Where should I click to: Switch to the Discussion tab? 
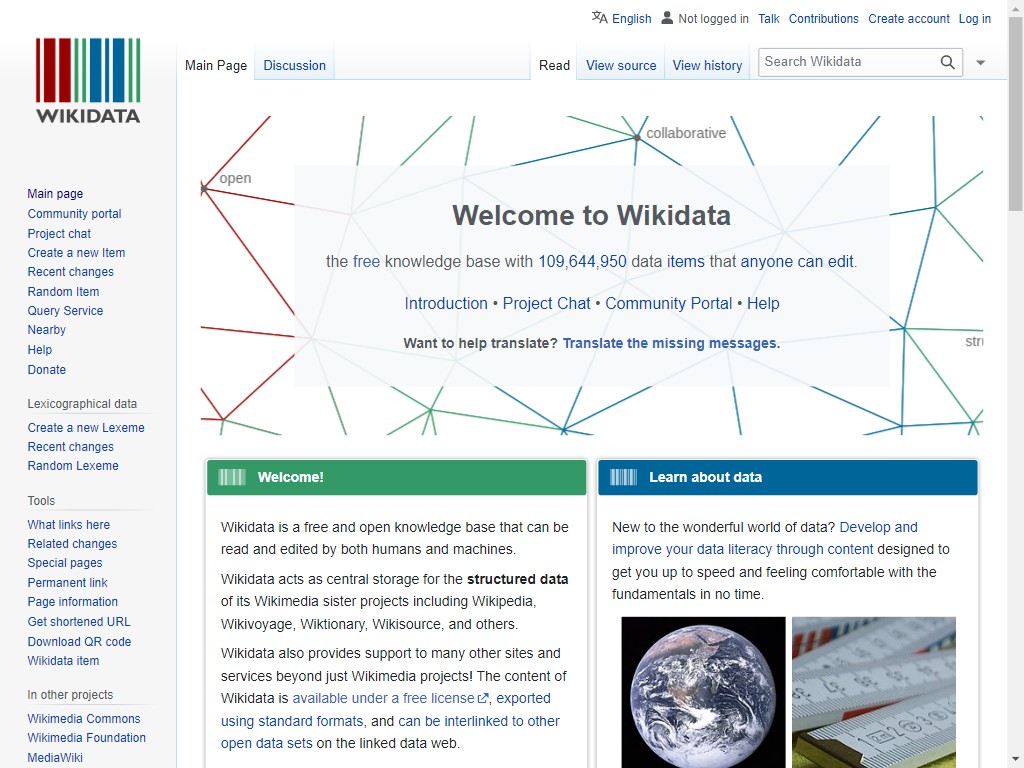pyautogui.click(x=294, y=65)
